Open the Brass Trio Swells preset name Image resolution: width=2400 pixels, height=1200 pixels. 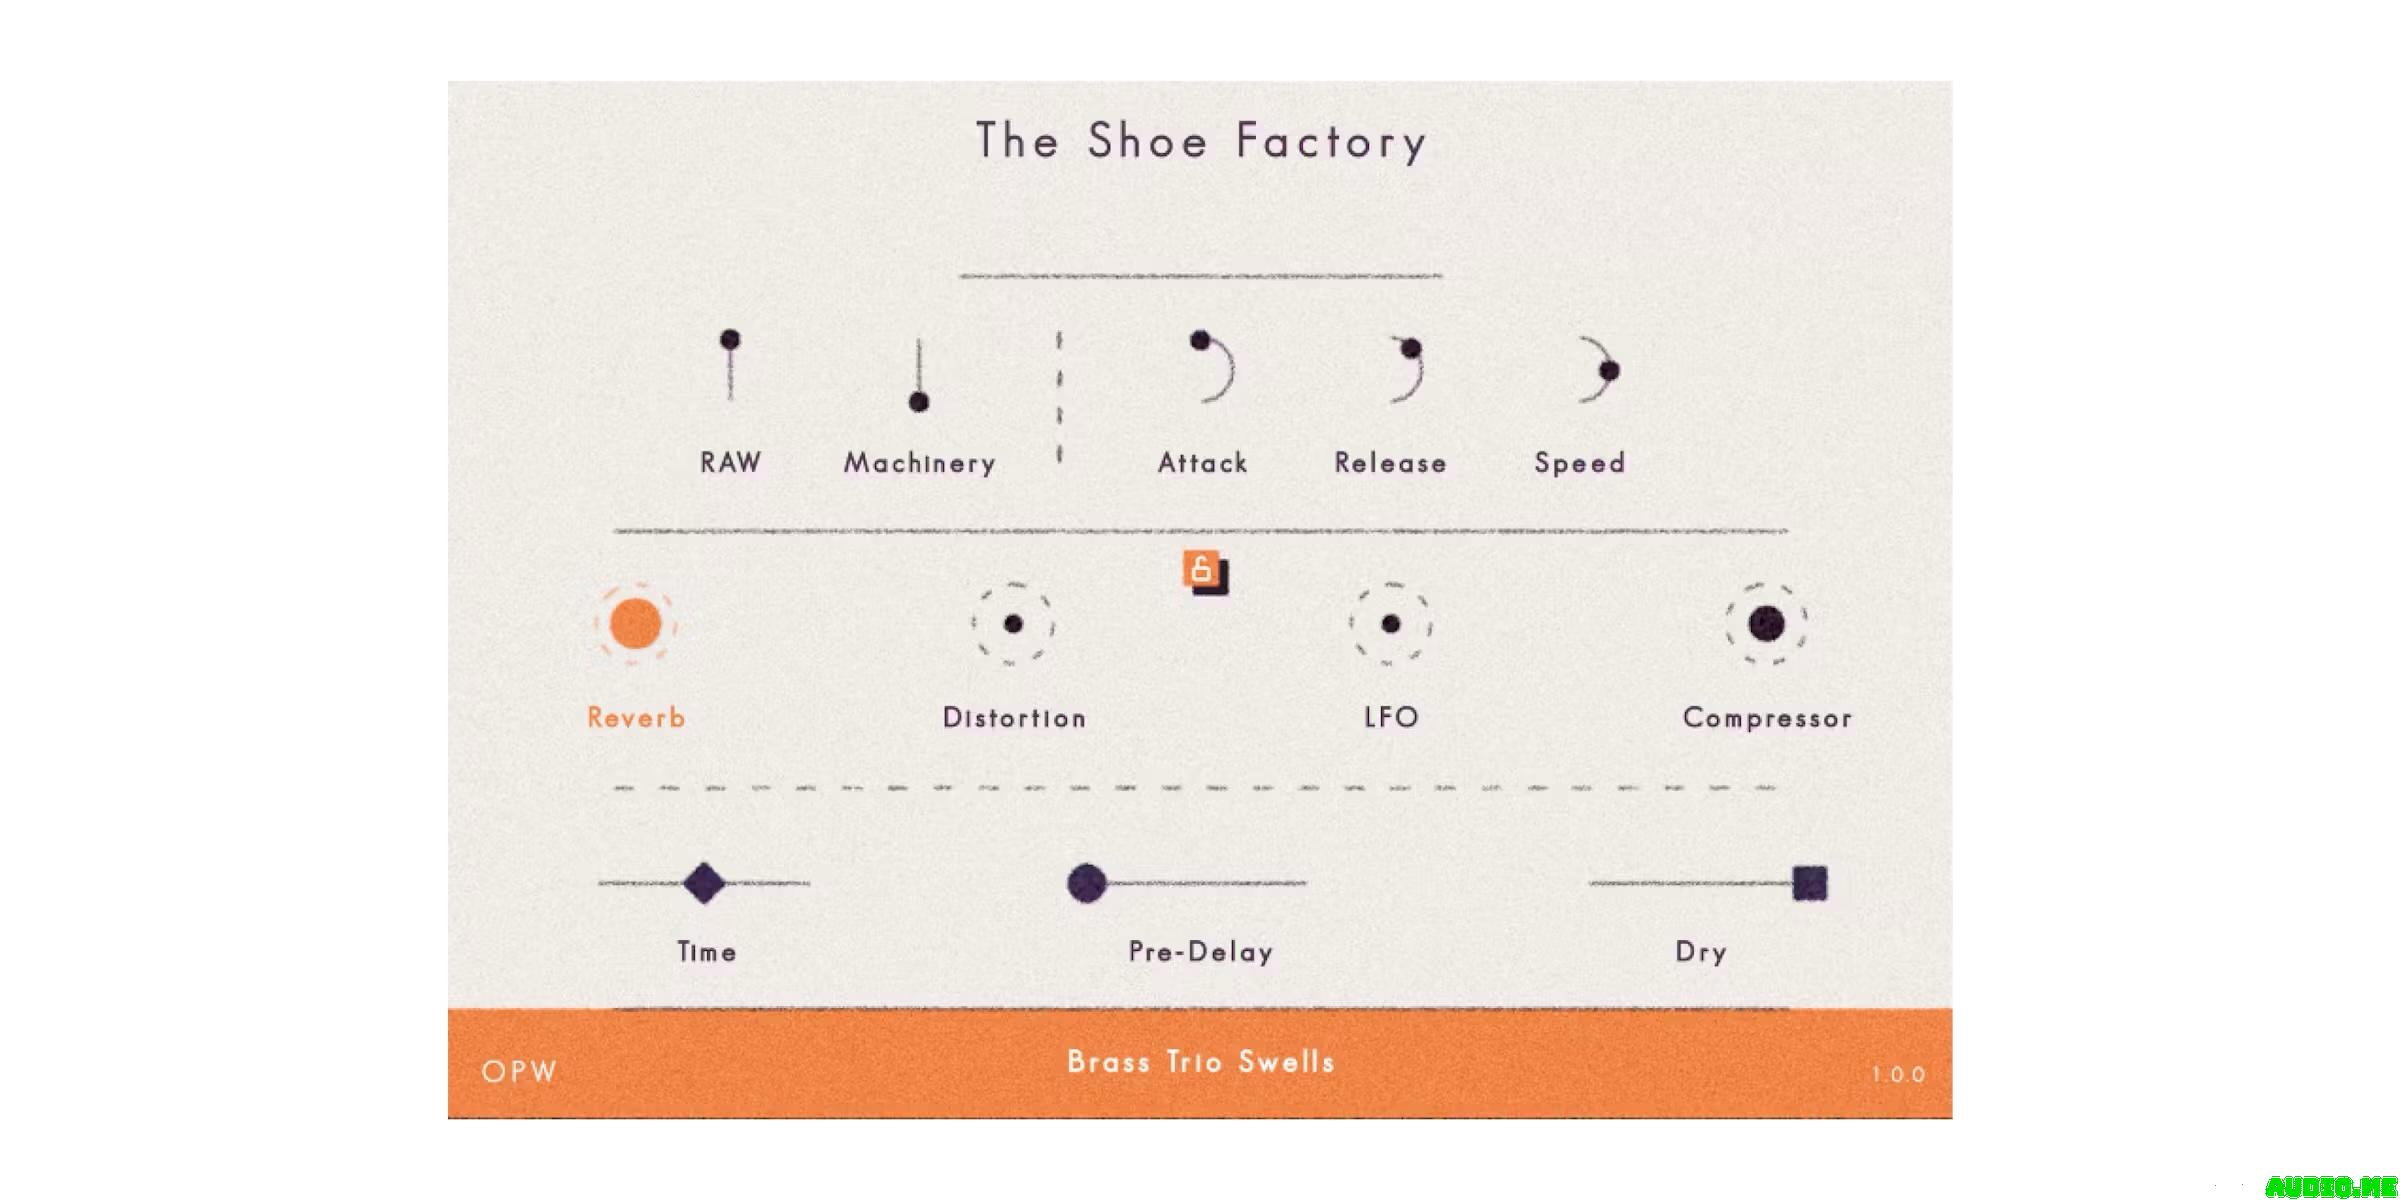coord(1201,1062)
